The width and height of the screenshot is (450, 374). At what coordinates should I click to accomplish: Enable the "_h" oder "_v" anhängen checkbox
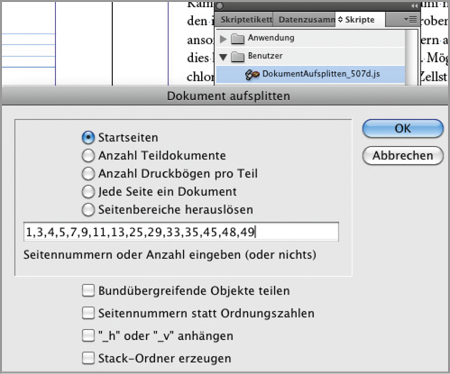[x=88, y=336]
